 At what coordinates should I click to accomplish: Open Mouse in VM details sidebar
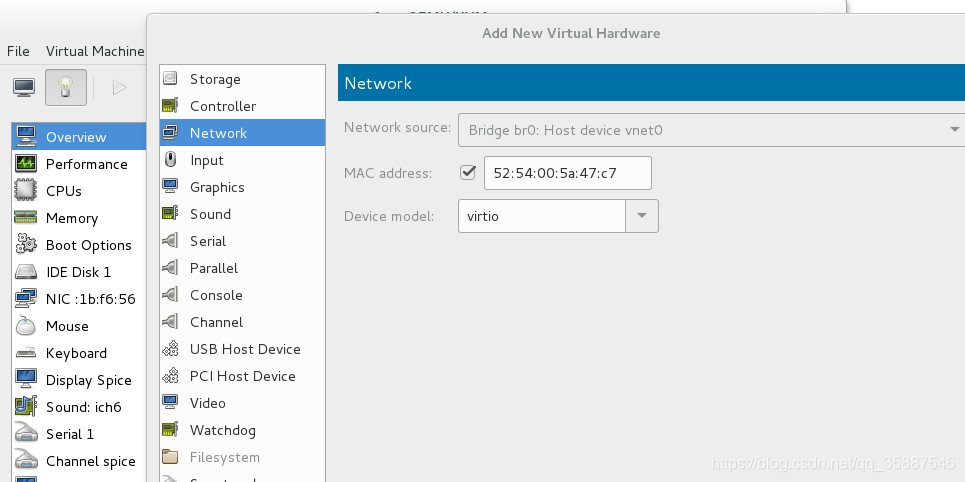(x=79, y=326)
